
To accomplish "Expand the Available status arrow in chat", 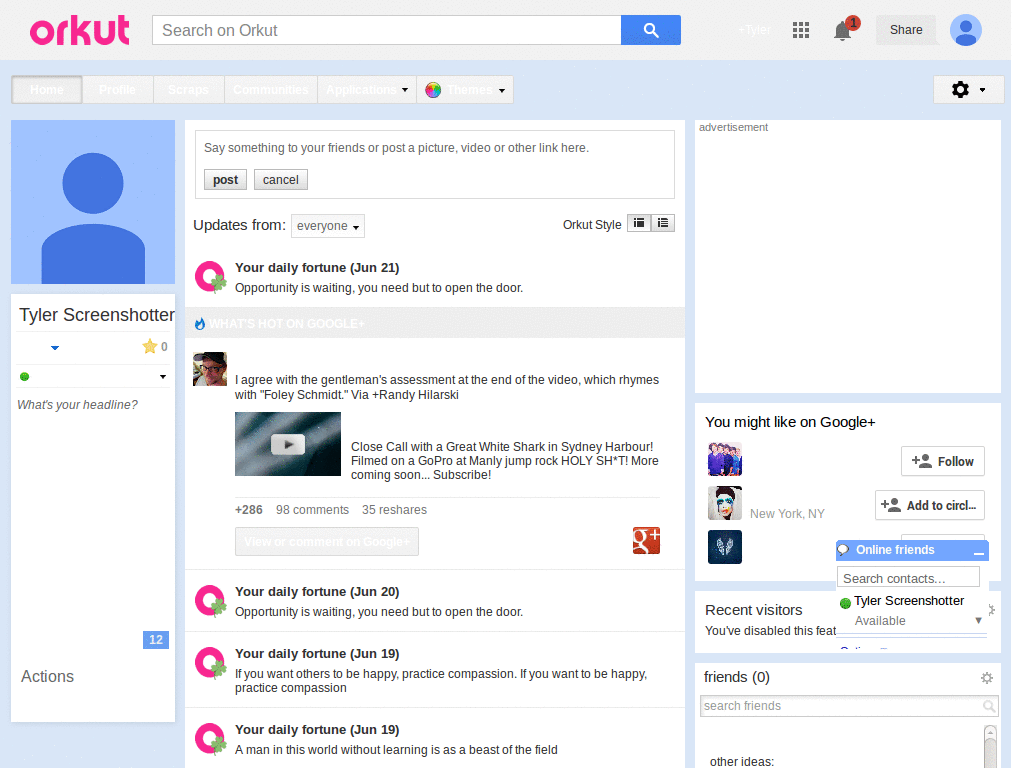I will tap(978, 620).
